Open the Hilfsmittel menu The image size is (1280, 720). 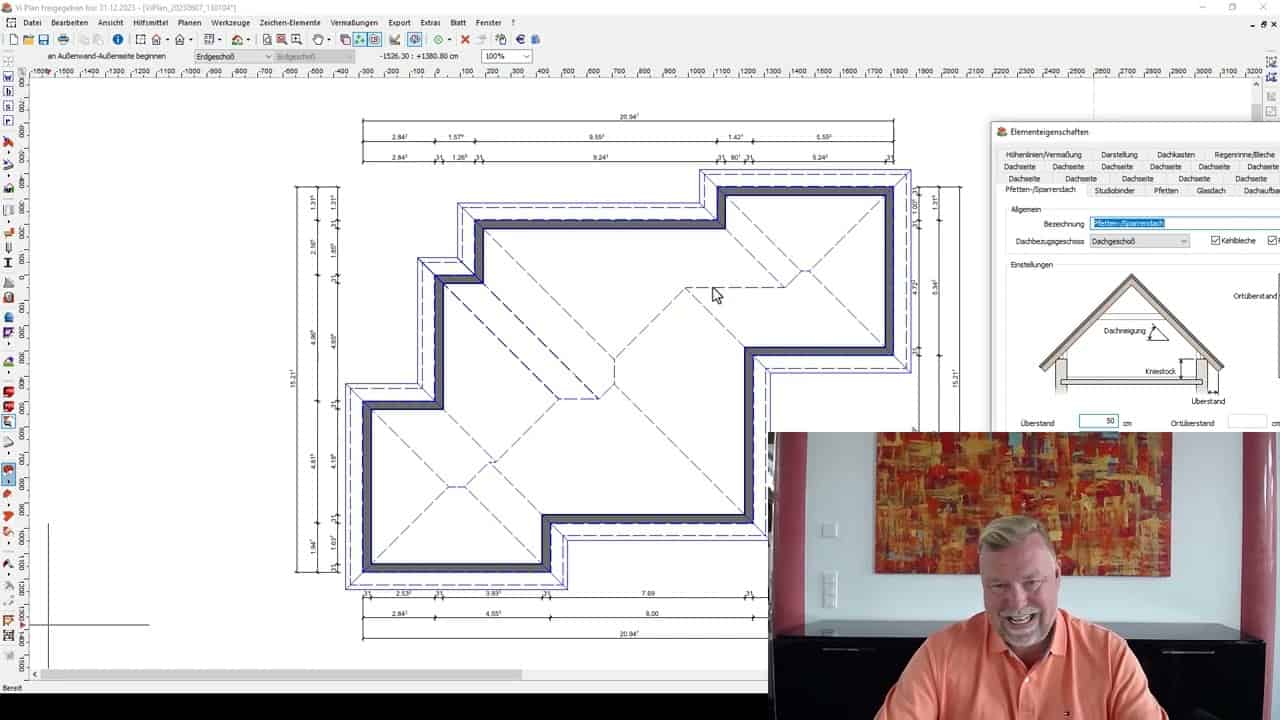(x=151, y=22)
